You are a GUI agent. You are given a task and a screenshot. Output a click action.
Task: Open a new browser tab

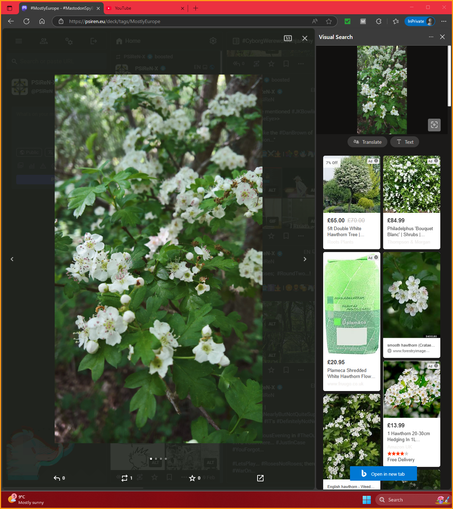pyautogui.click(x=196, y=8)
